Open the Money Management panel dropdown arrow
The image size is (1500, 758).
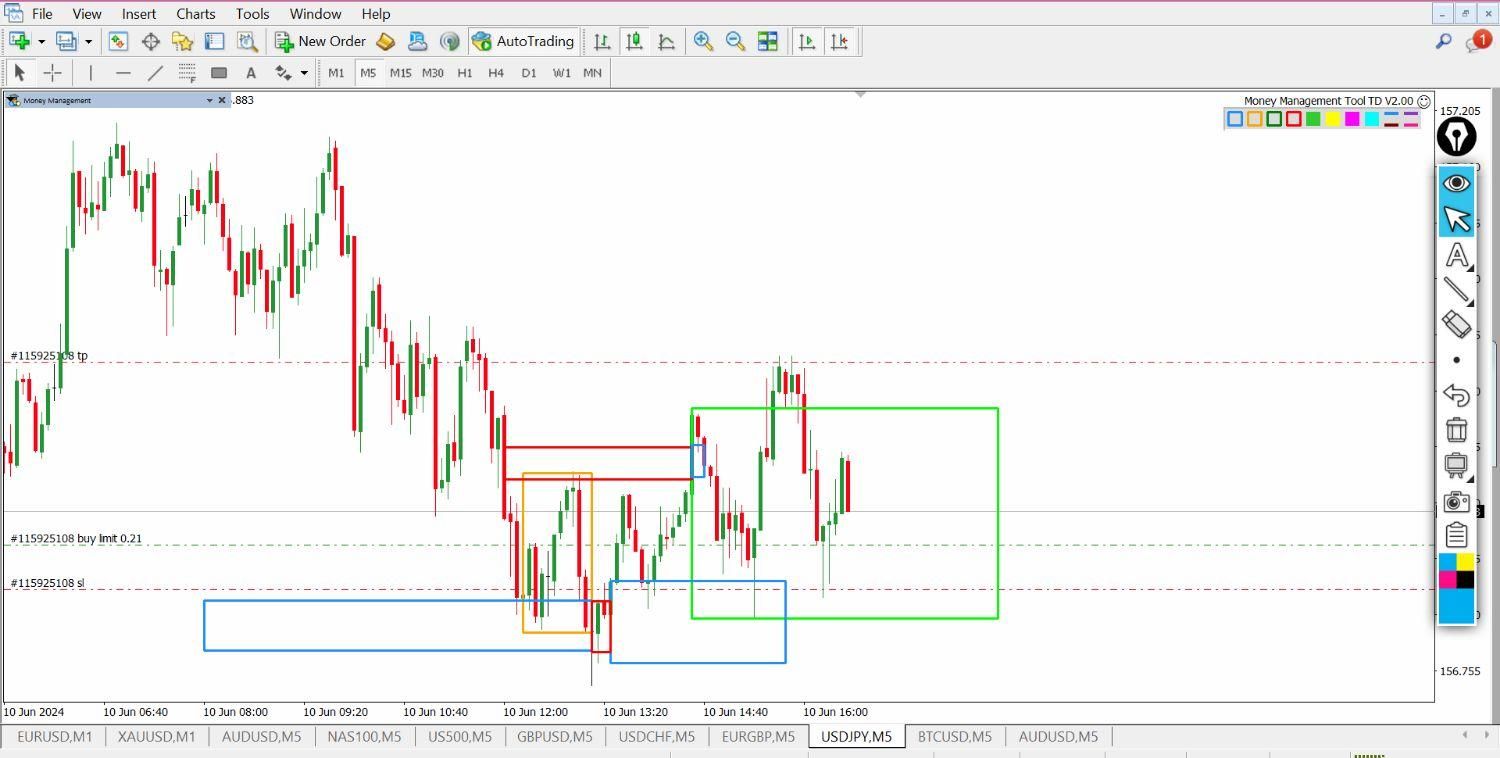coord(209,100)
